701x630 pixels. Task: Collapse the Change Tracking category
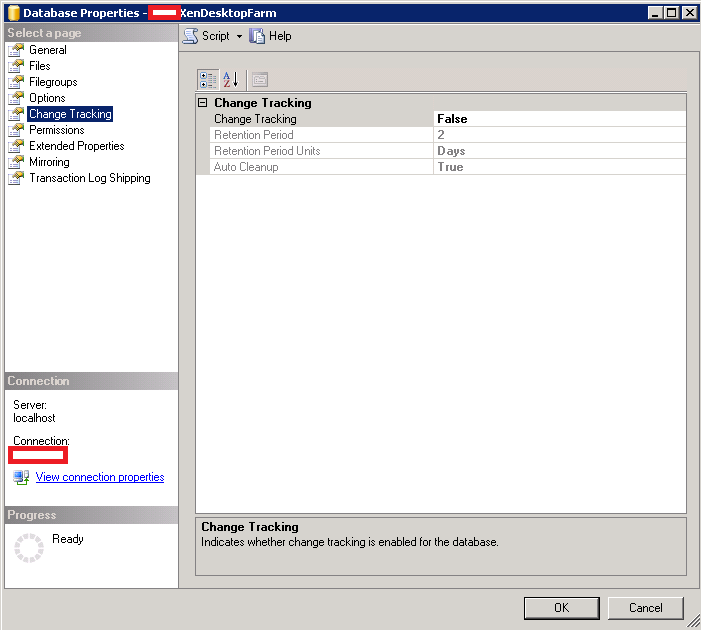pyautogui.click(x=203, y=103)
